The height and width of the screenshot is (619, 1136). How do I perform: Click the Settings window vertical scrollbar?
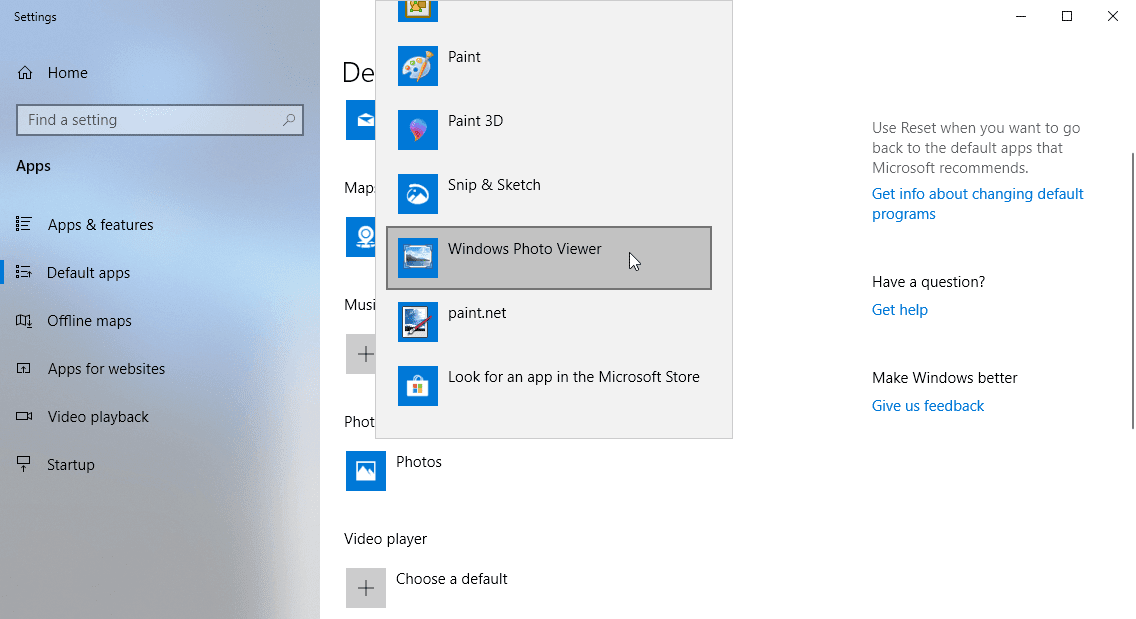[1133, 290]
